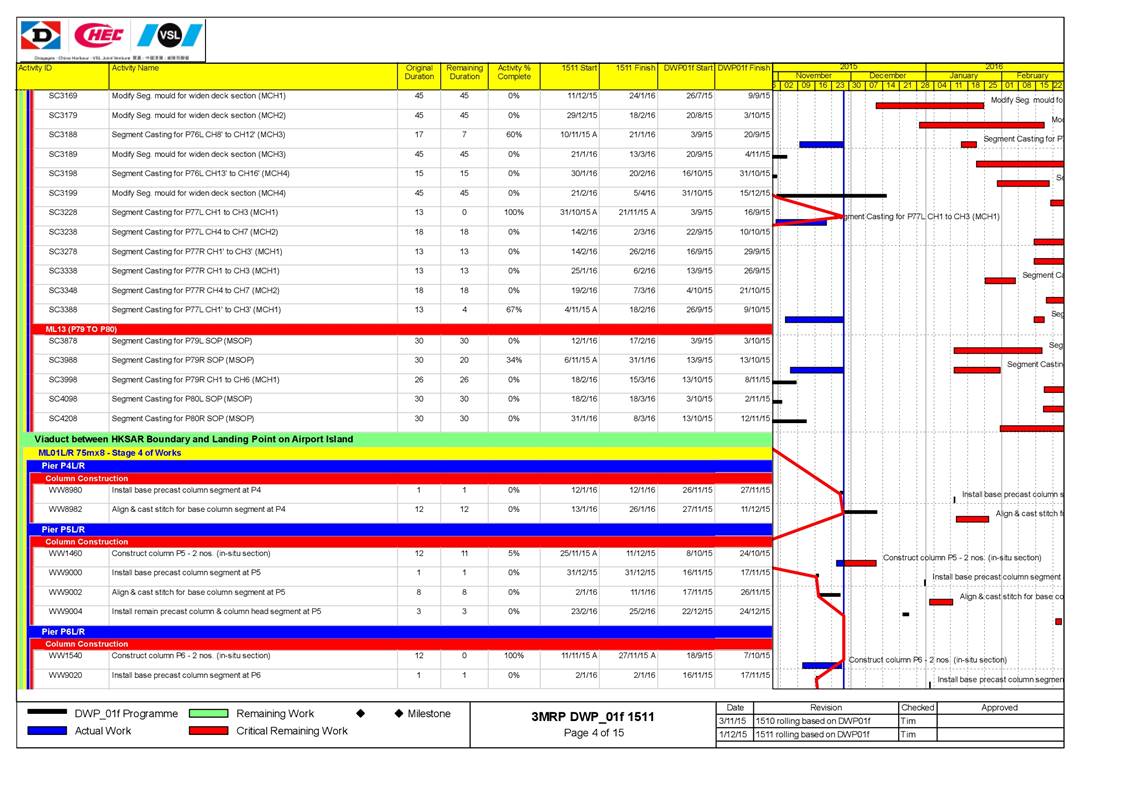
Task: Collapse the Viaduct between HKSAR Boundary group band
Action: pos(398,439)
